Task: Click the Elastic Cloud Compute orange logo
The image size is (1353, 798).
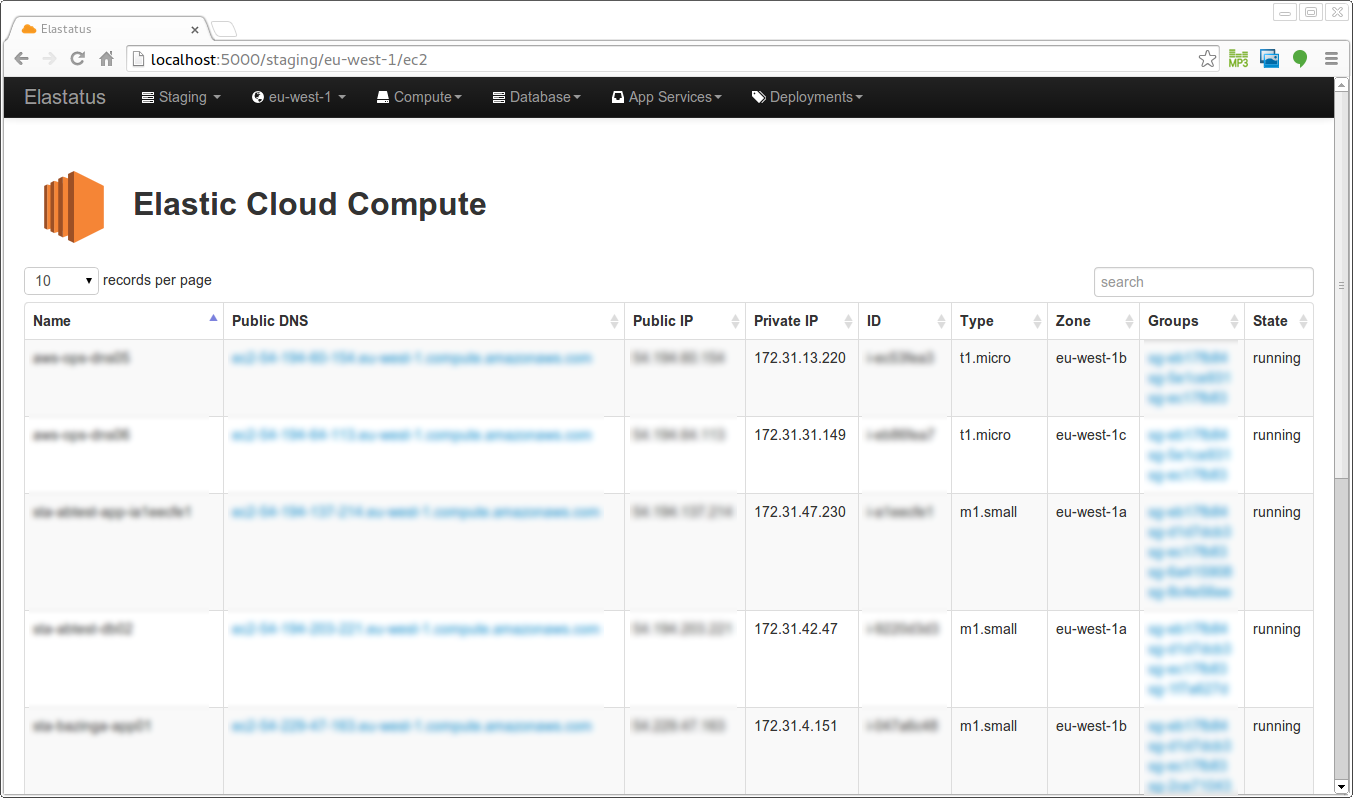Action: coord(74,206)
